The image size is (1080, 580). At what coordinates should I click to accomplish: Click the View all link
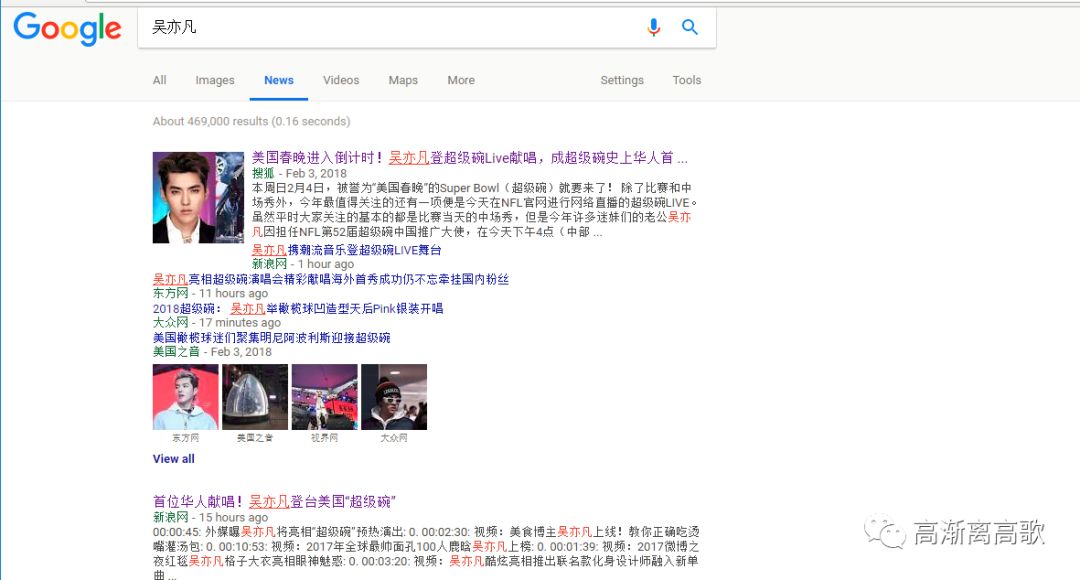coord(174,459)
